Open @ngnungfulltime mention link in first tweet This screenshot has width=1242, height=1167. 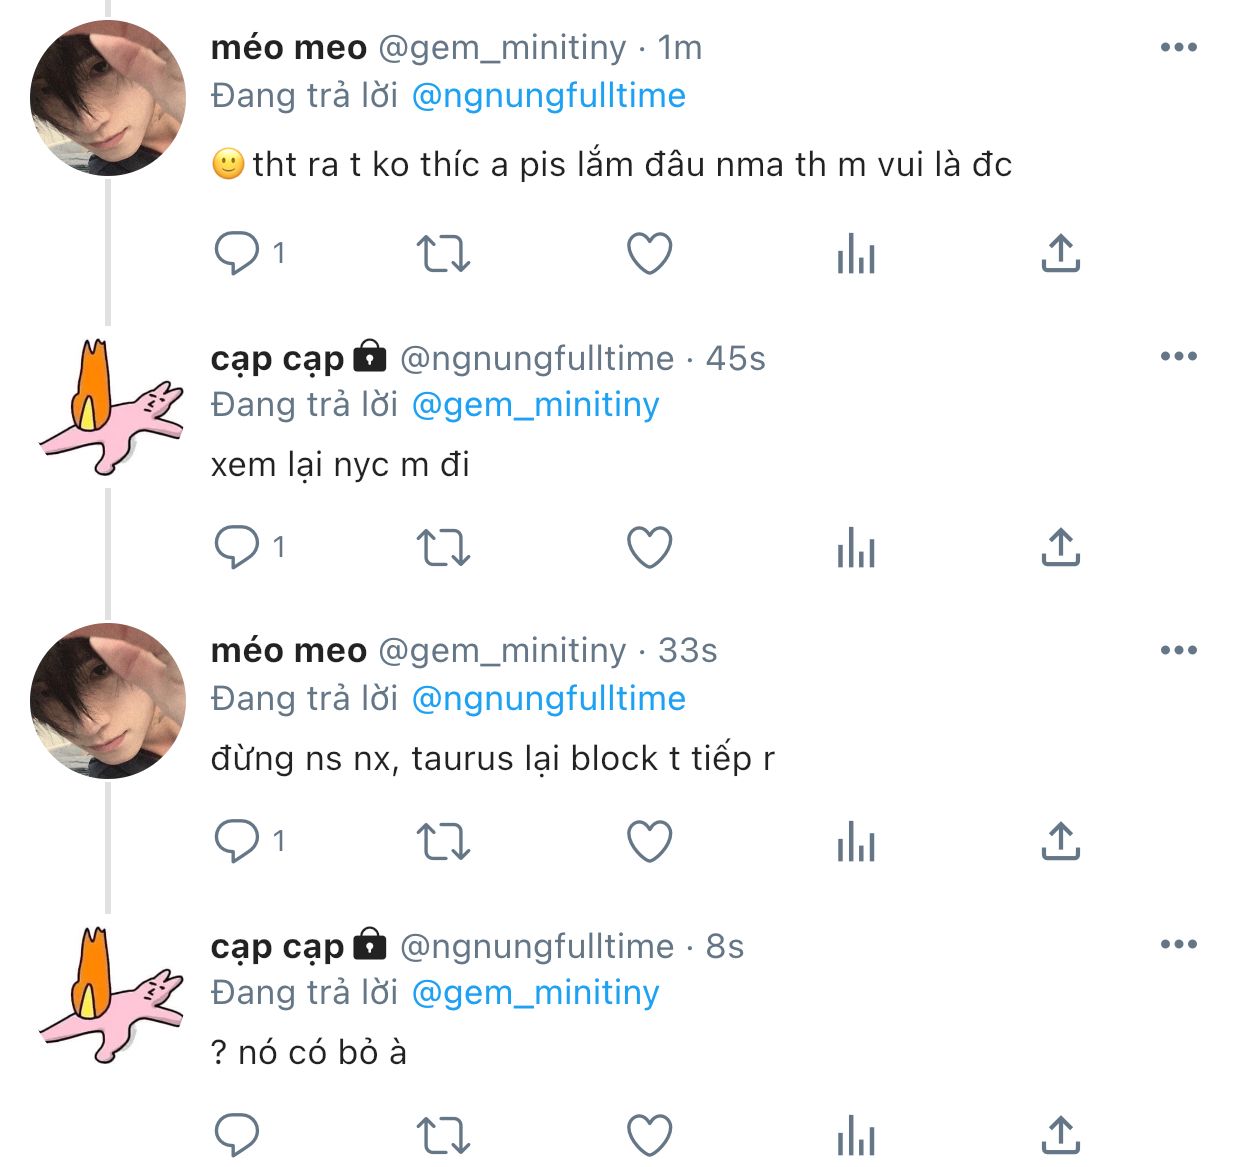(548, 96)
